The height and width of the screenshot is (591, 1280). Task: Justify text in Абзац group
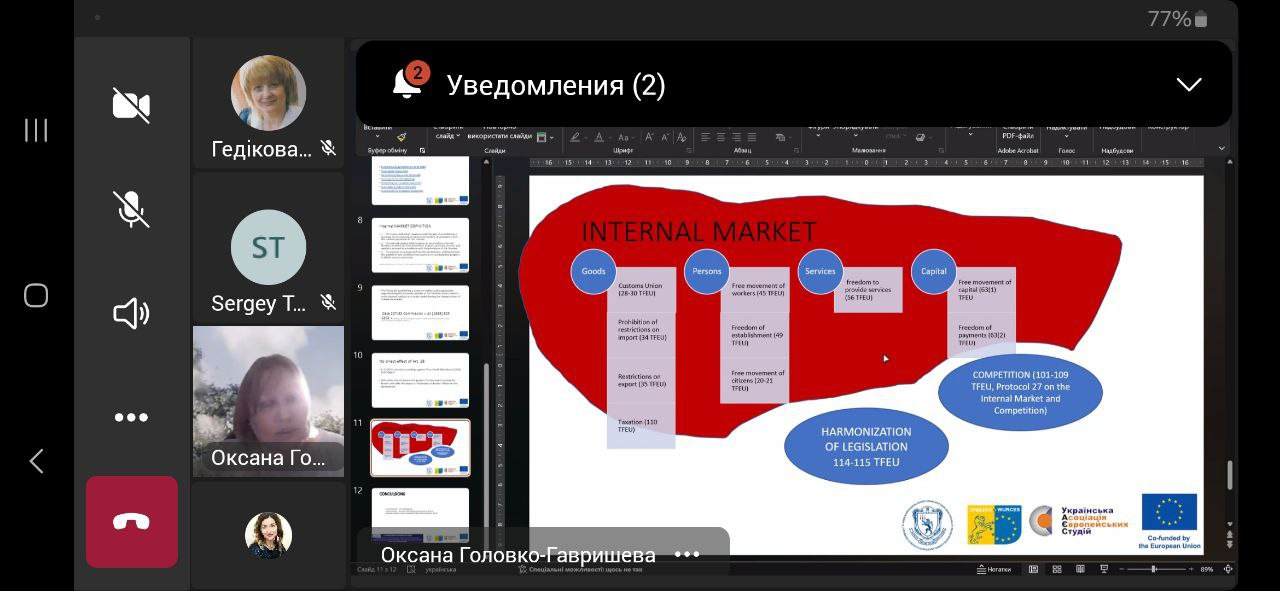point(752,138)
